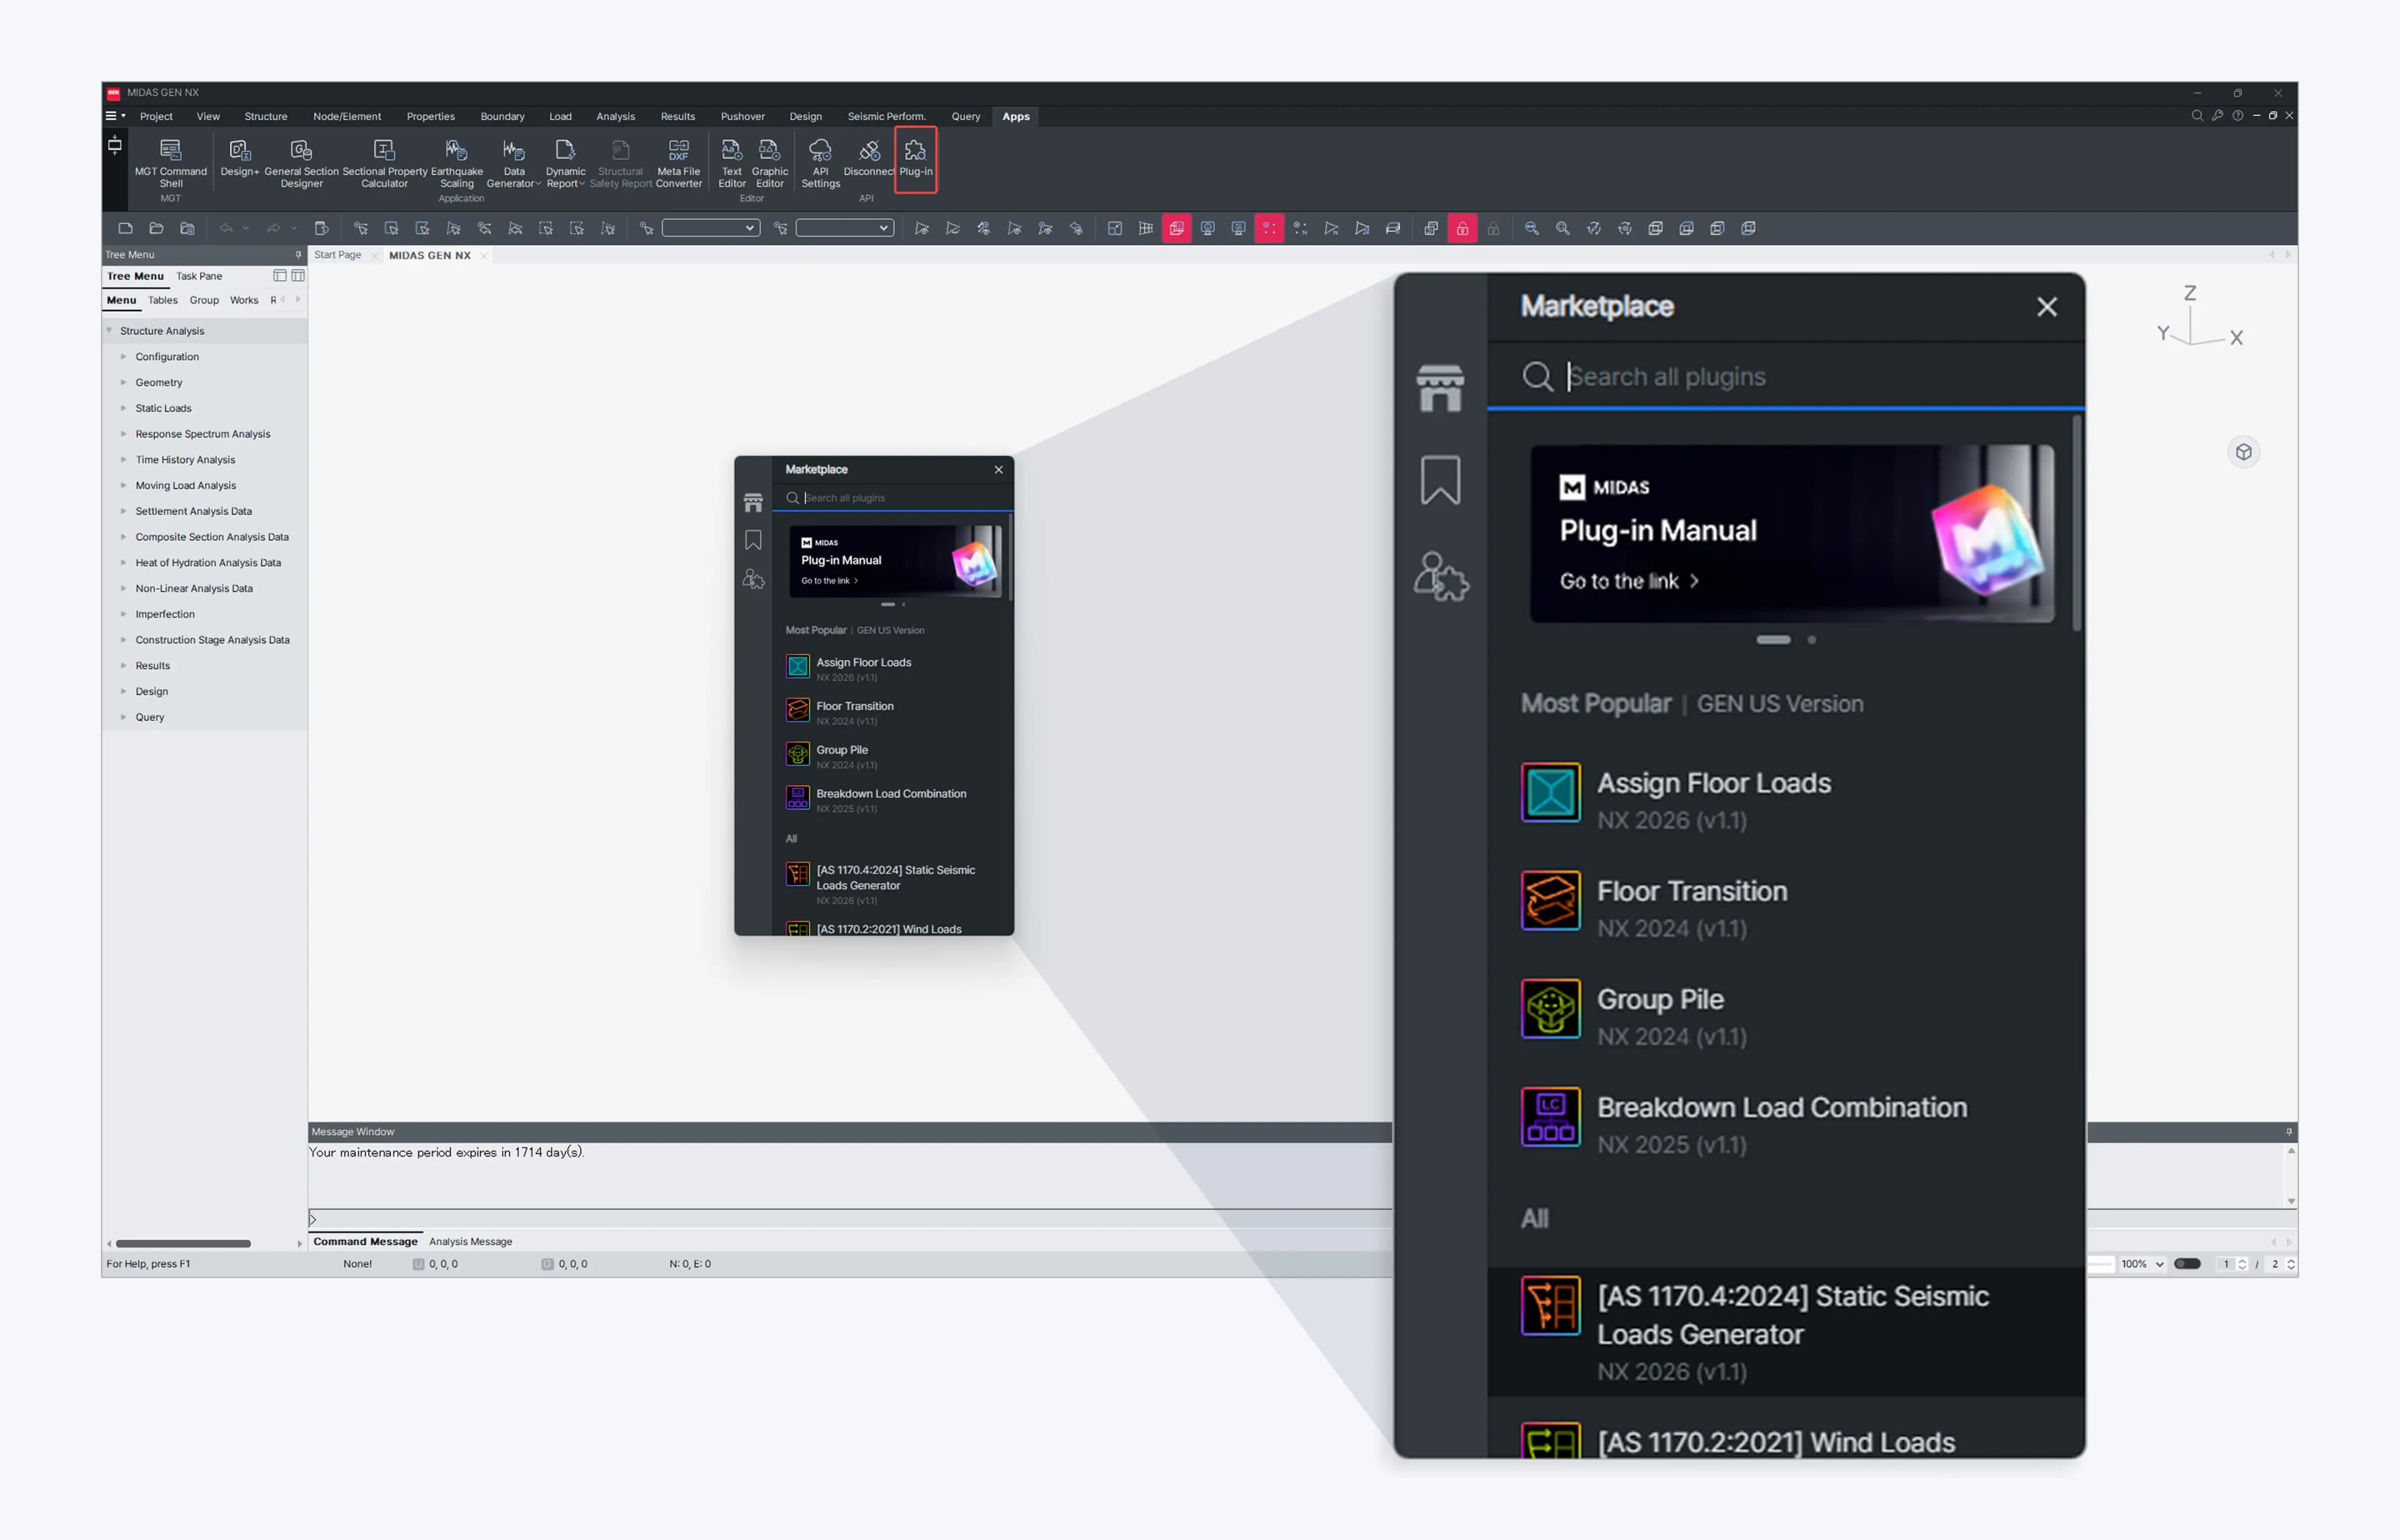The height and width of the screenshot is (1540, 2400).
Task: Pin the Message Window panel
Action: tap(2289, 1132)
